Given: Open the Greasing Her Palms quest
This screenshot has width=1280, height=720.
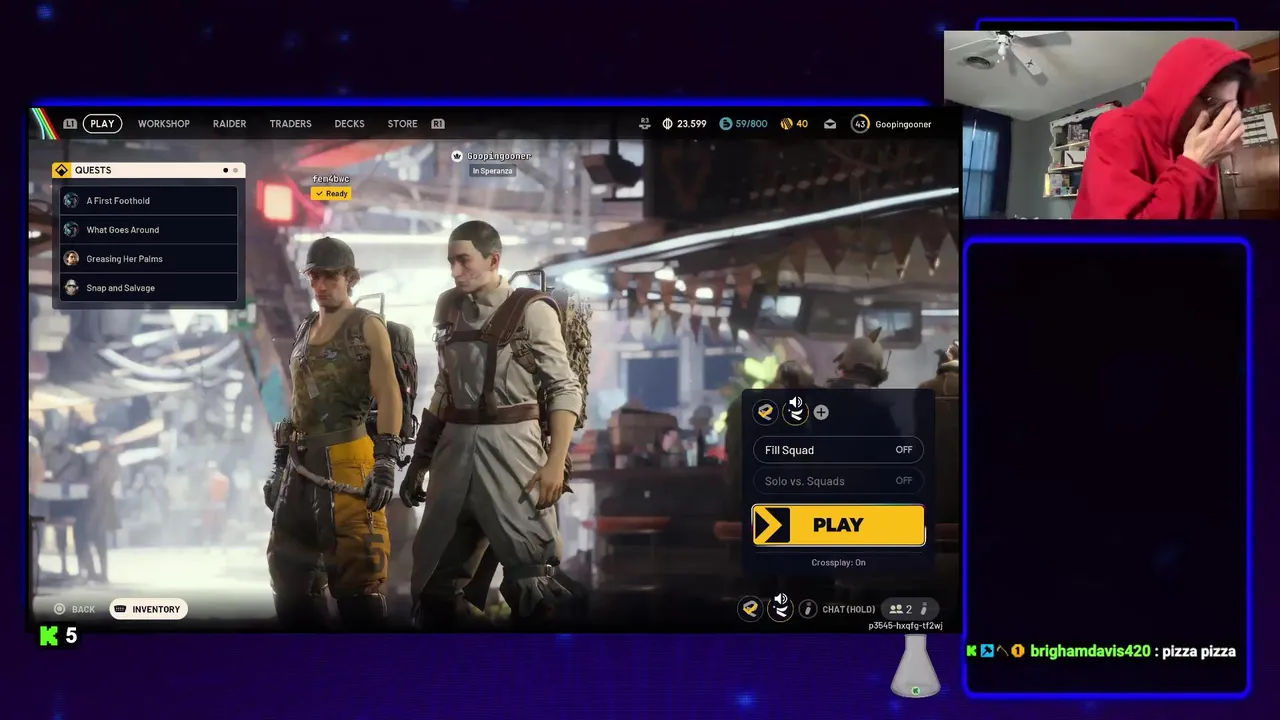Looking at the screenshot, I should click(149, 258).
